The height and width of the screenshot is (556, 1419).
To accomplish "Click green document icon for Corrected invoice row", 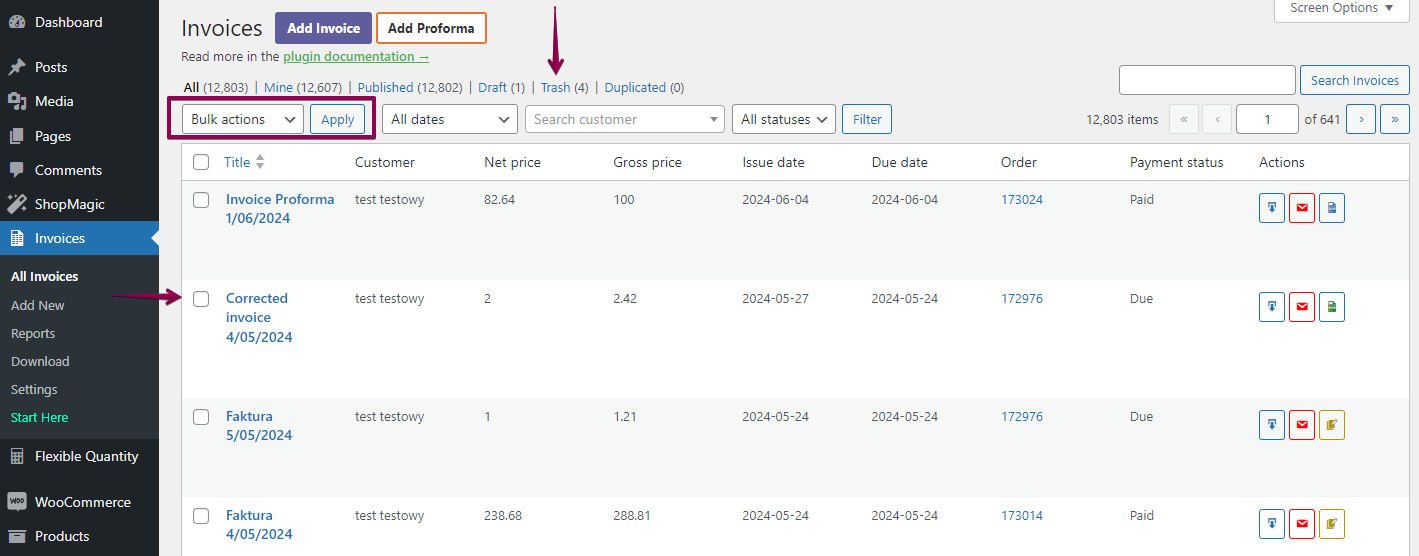I will point(1331,307).
